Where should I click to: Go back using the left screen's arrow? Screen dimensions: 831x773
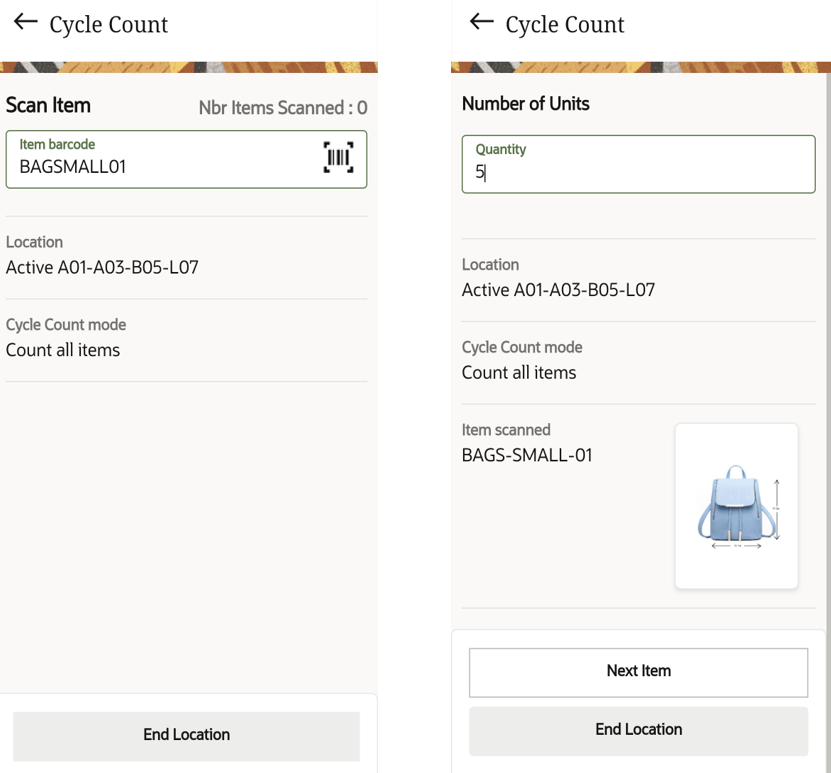pos(25,22)
